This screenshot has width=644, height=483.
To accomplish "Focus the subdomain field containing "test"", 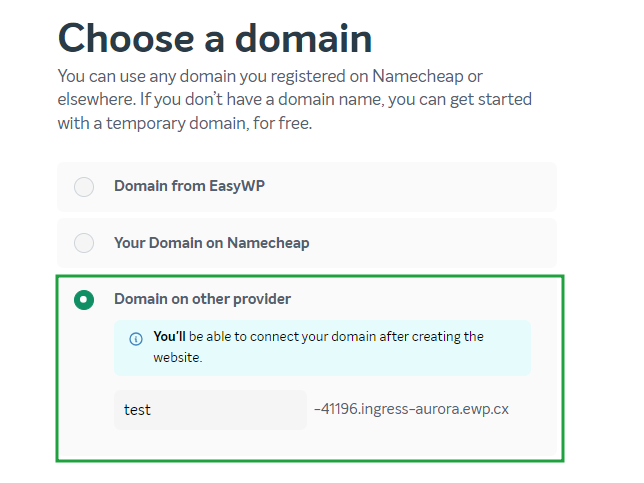I will 210,409.
